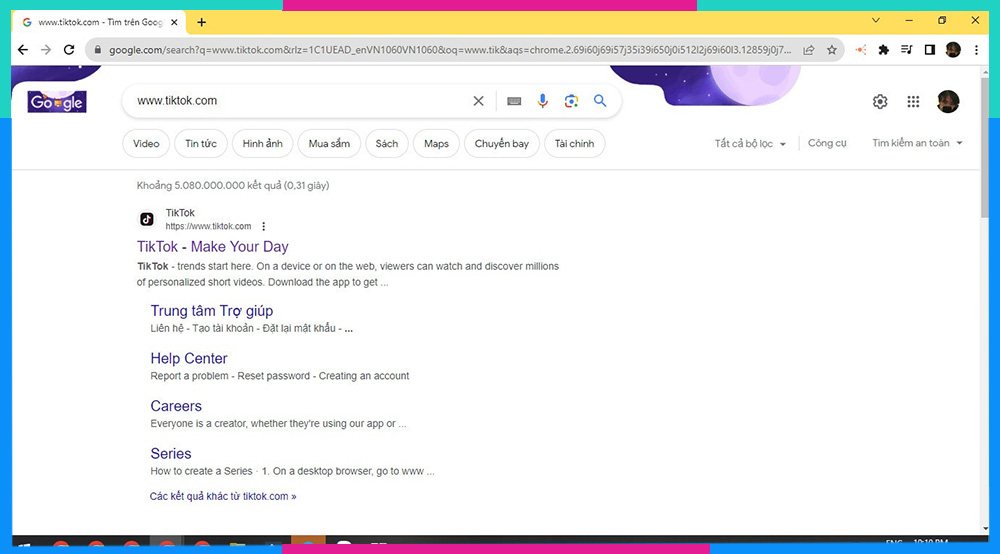Image resolution: width=1000 pixels, height=554 pixels.
Task: Select the Tài chính filter
Action: point(574,143)
